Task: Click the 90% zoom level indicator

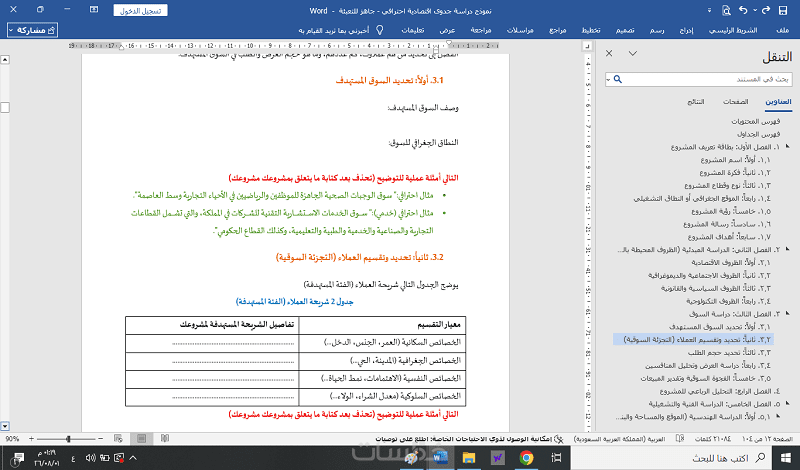Action: [x=12, y=439]
